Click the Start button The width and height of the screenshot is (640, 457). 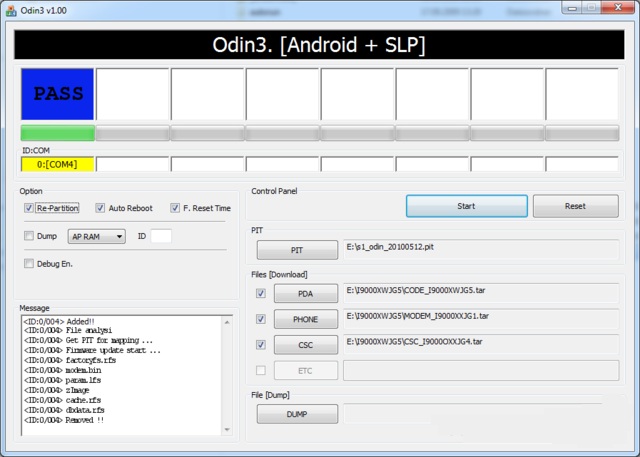(467, 206)
